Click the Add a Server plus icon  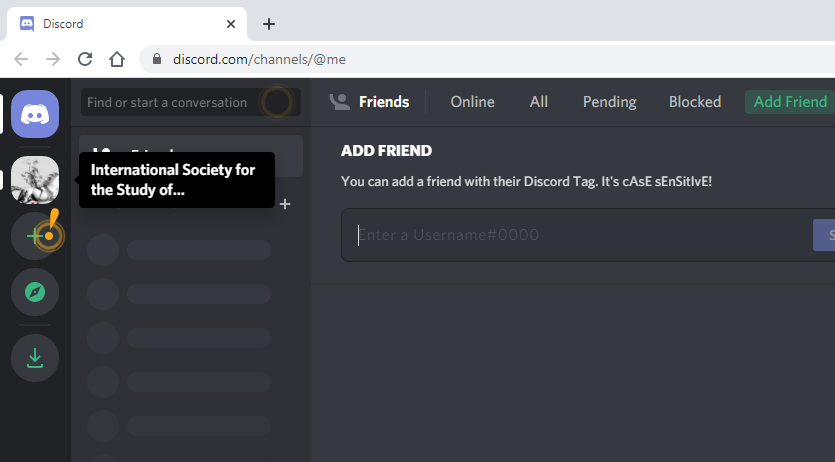click(x=34, y=236)
